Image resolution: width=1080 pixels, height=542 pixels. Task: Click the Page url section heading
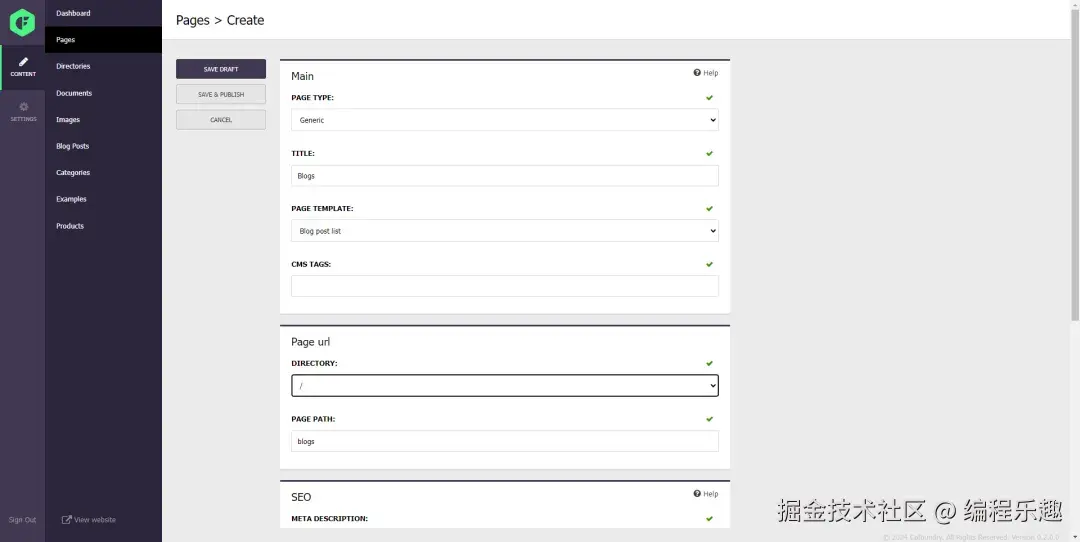pyautogui.click(x=311, y=342)
